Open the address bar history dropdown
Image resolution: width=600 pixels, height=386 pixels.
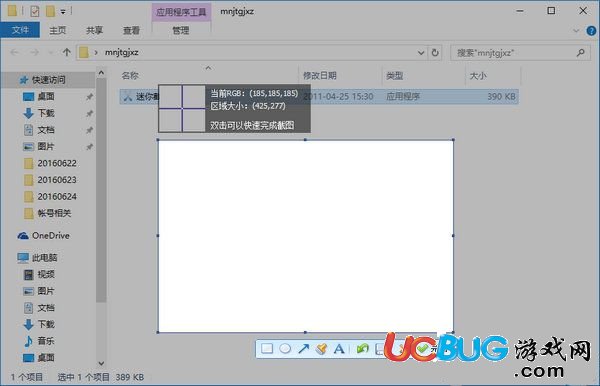421,52
